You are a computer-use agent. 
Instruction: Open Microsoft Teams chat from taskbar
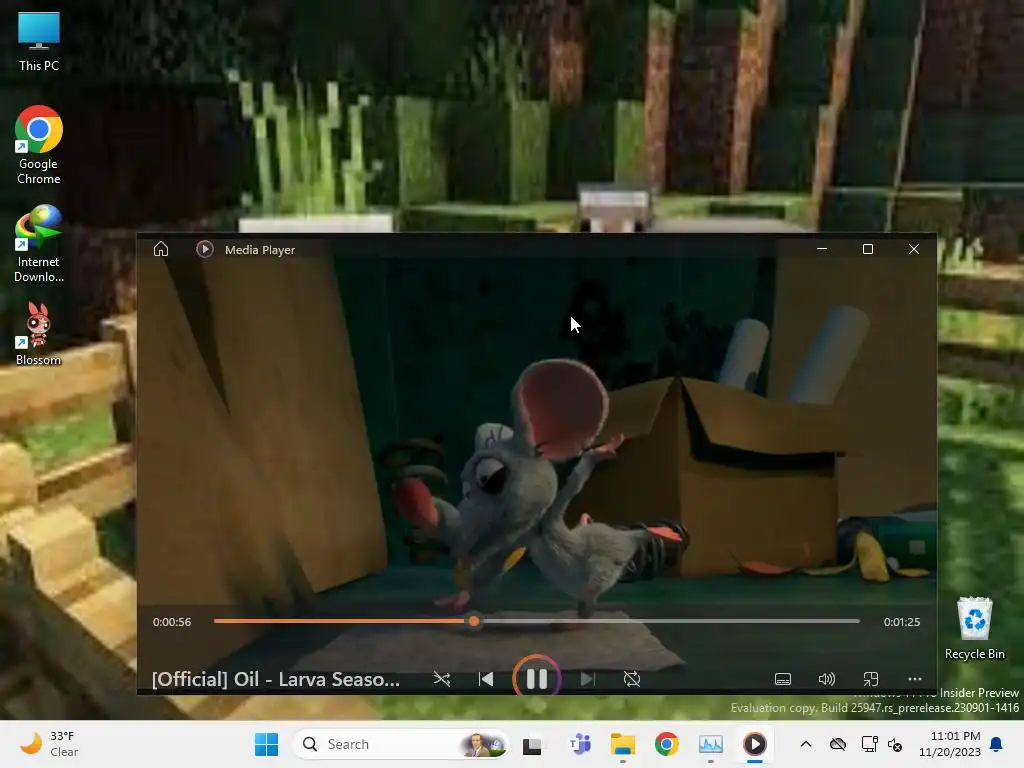pos(579,744)
